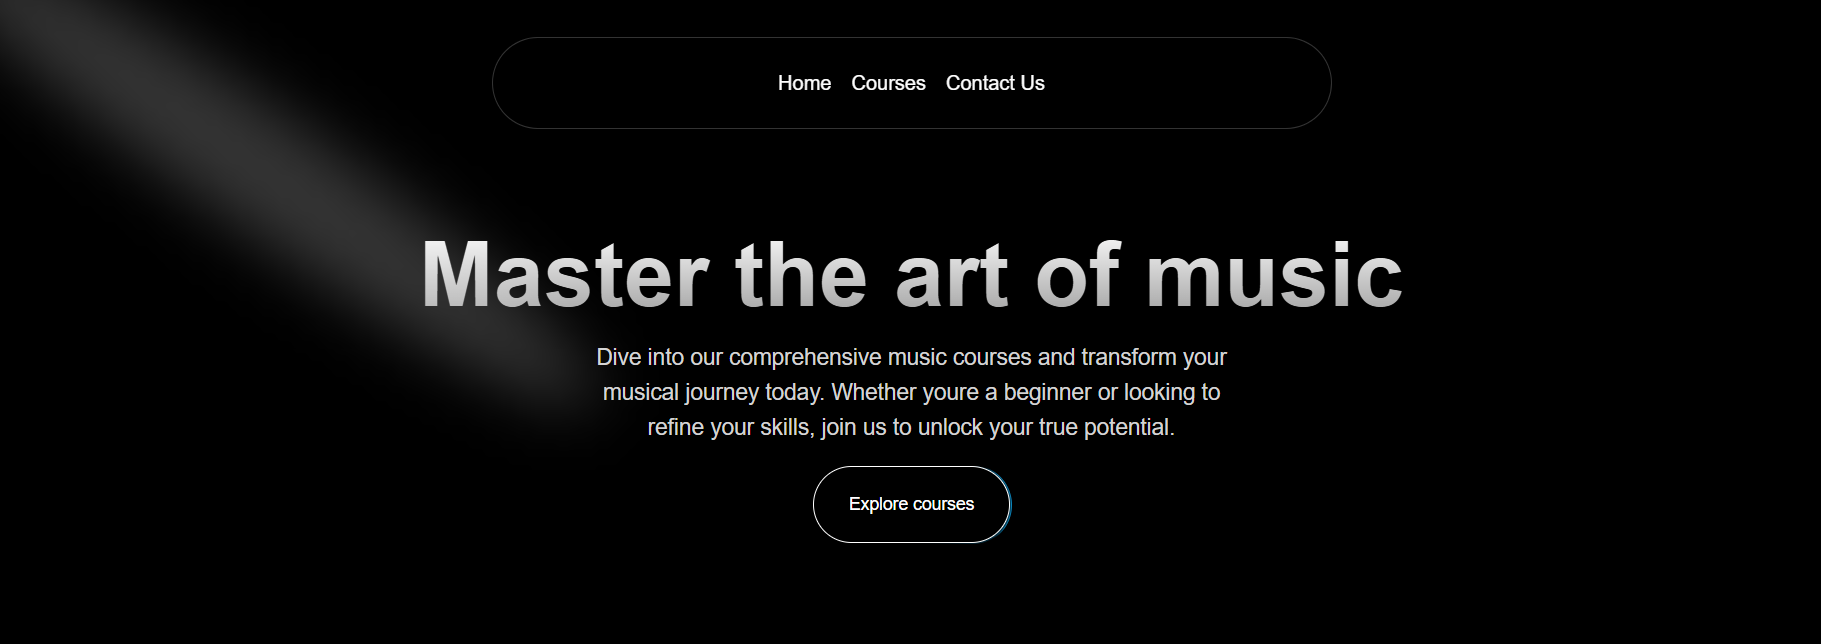
Task: Click the paragraph line starting "refine your skills"
Action: pyautogui.click(x=911, y=427)
